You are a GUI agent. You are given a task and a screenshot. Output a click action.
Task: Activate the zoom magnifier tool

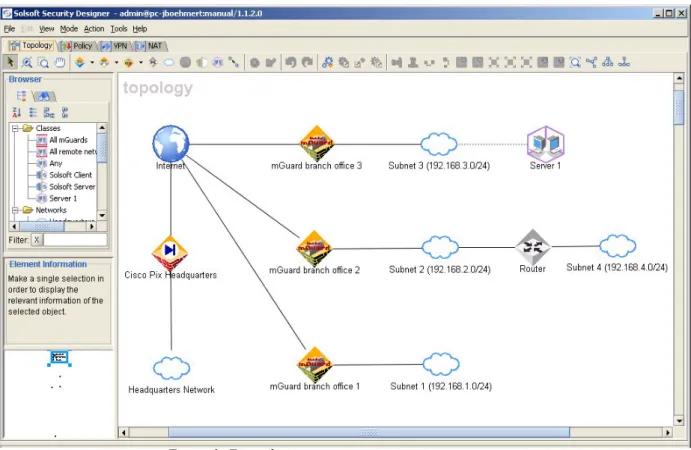pyautogui.click(x=27, y=63)
